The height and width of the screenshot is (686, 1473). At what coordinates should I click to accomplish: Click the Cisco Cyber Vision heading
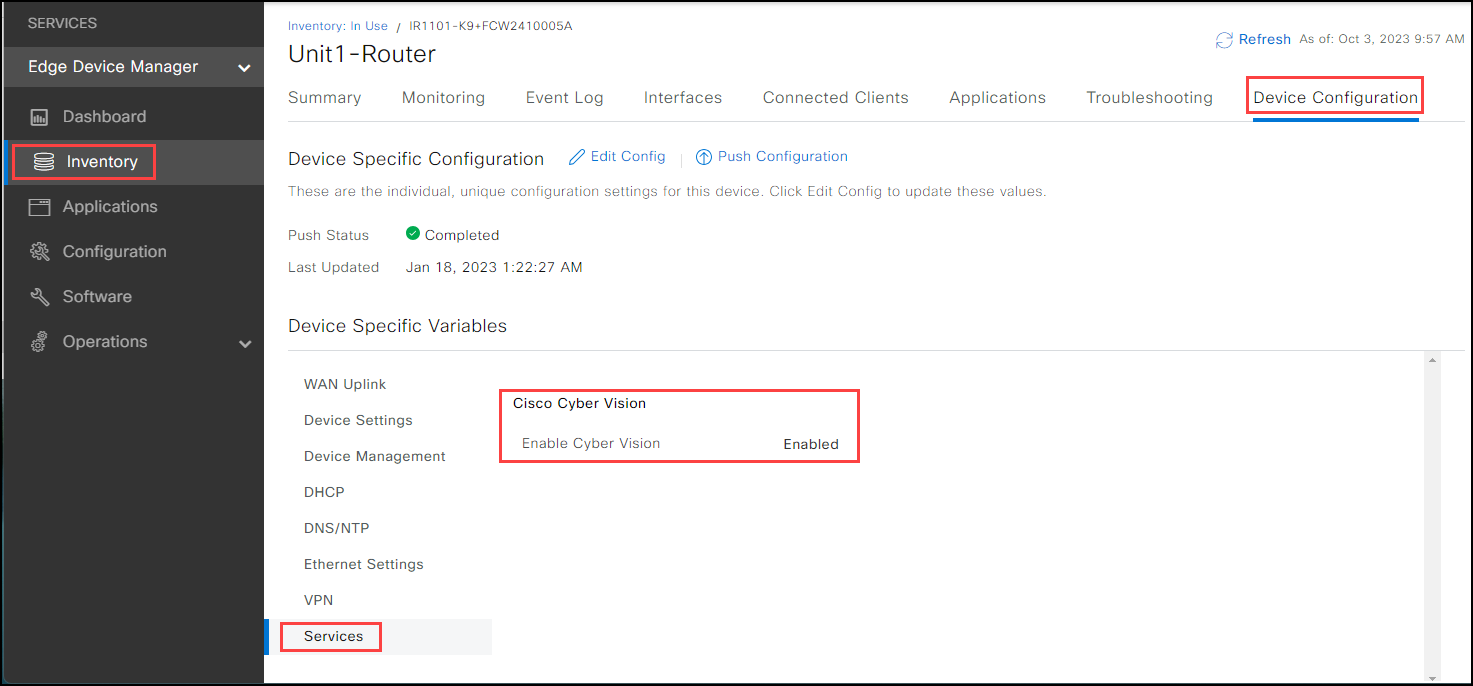pos(580,404)
